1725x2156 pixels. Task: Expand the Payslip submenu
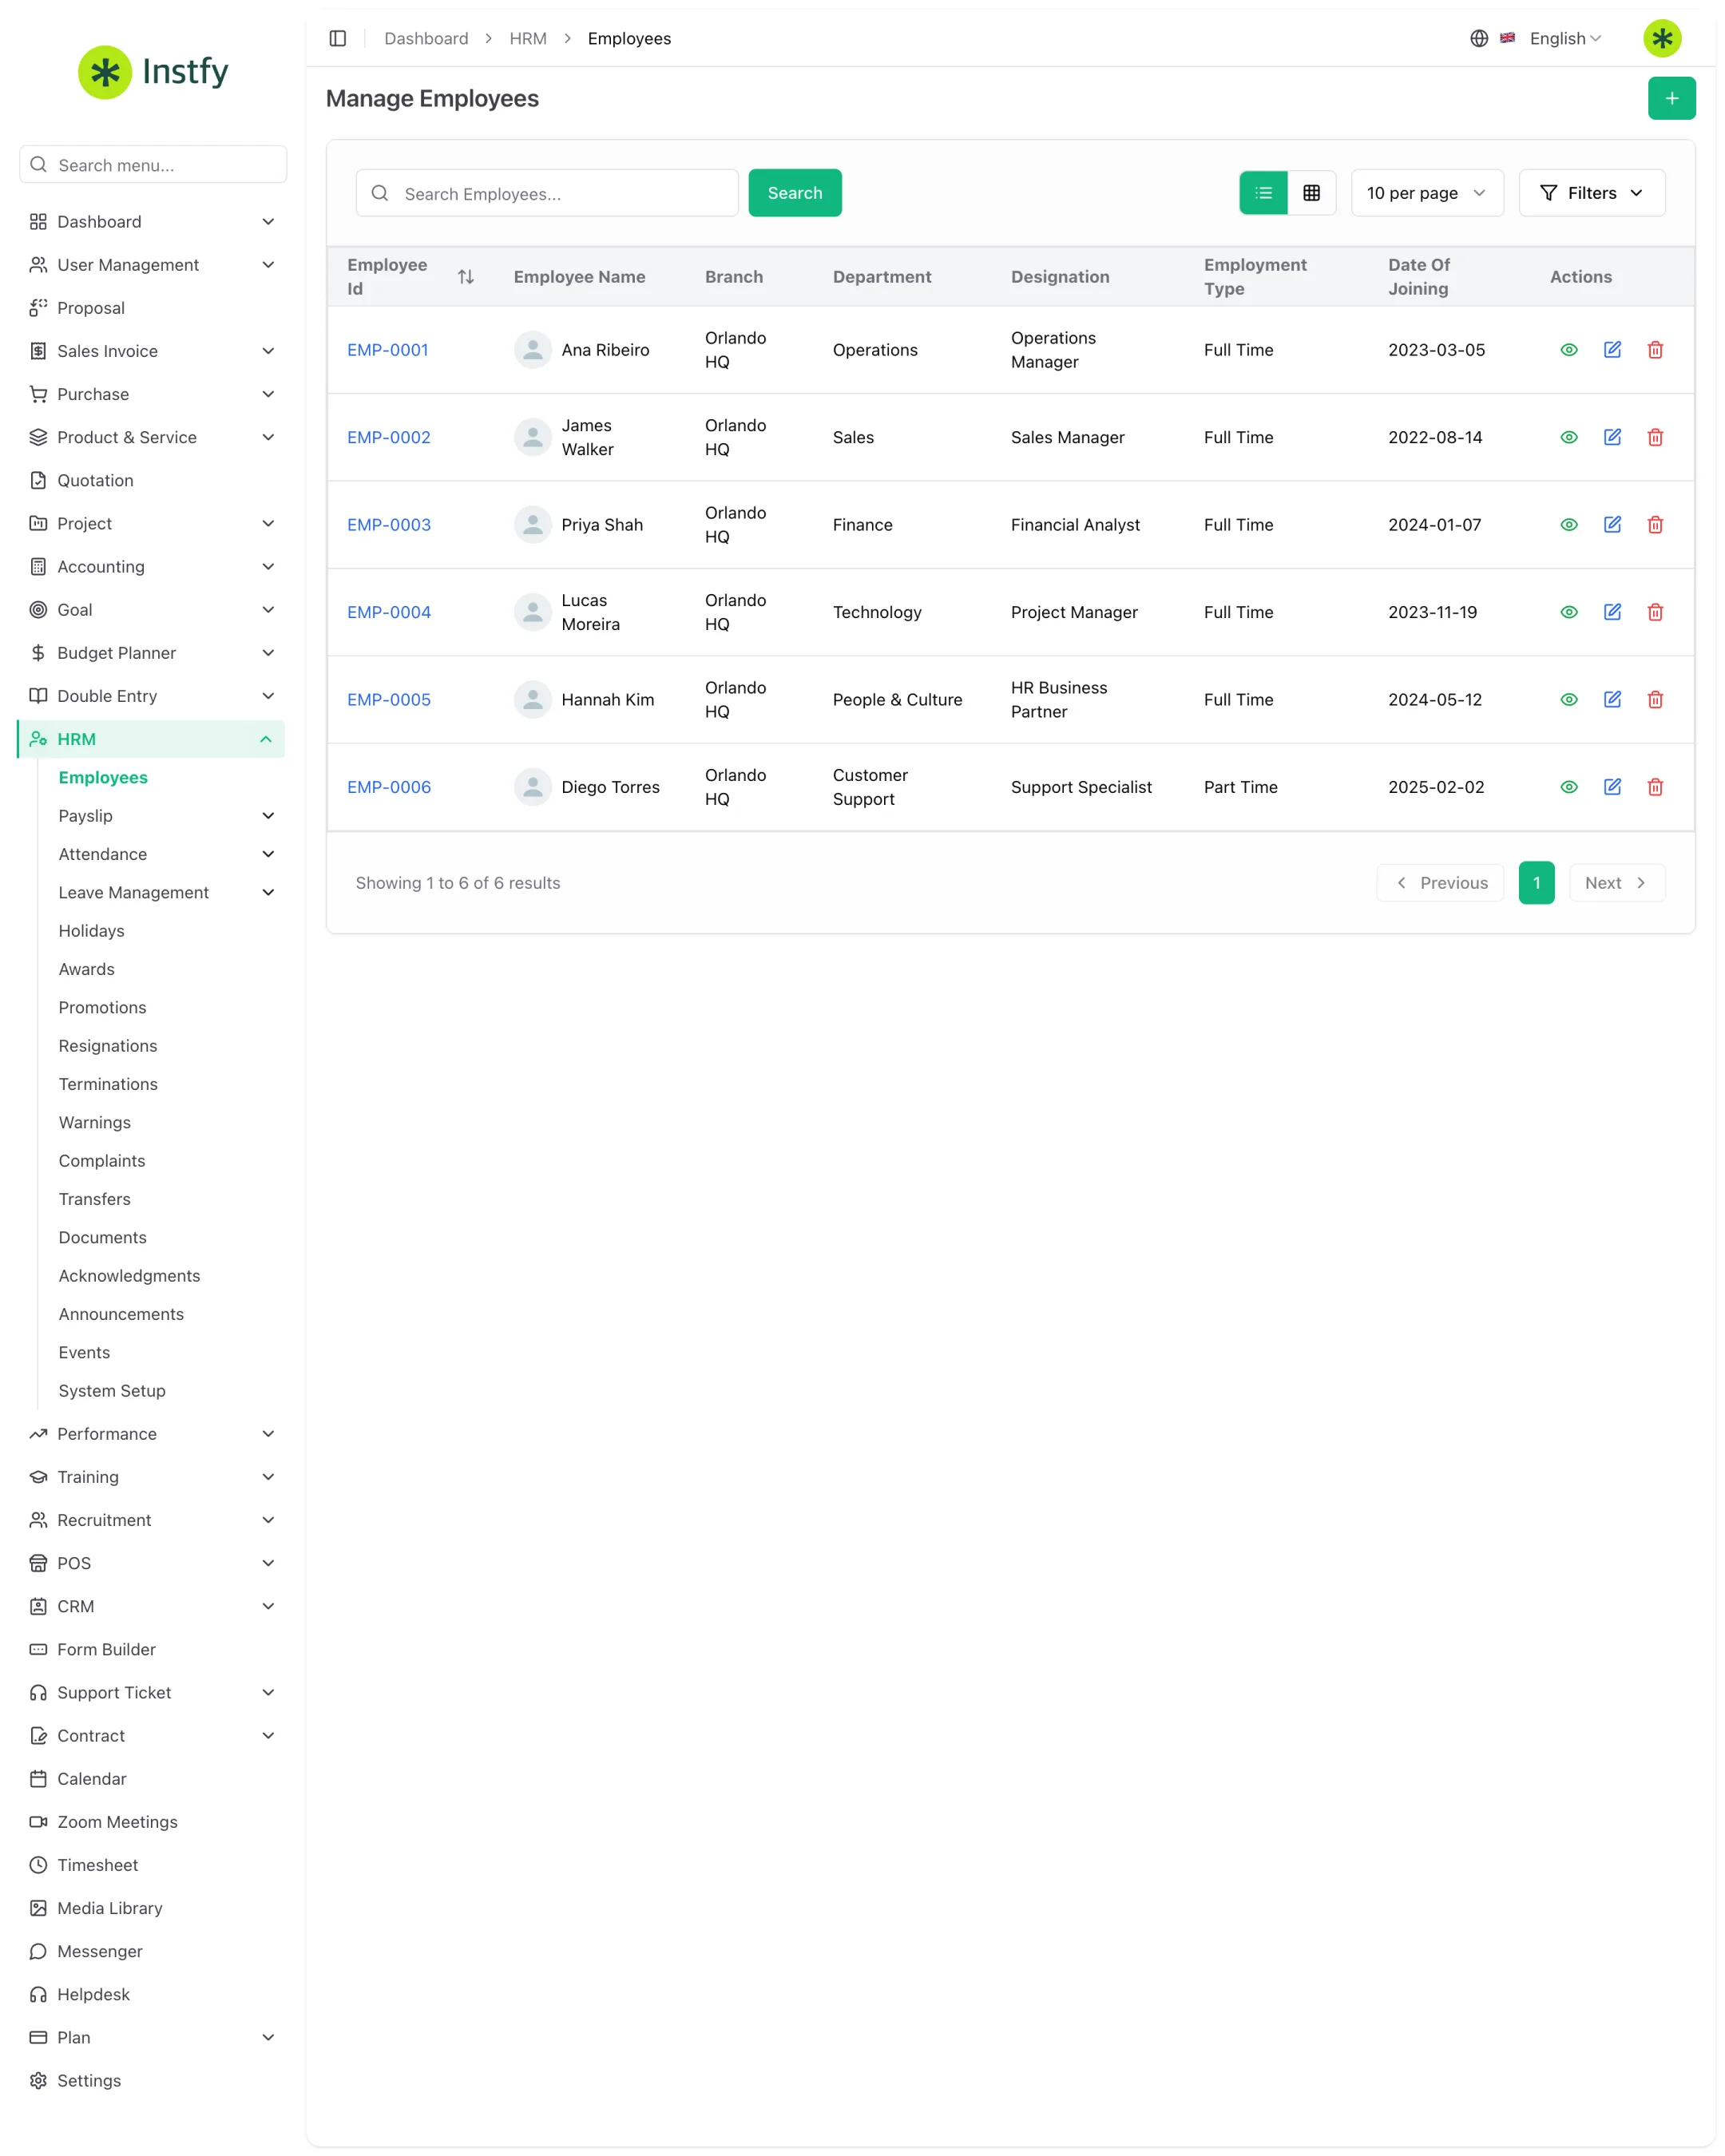(x=166, y=816)
